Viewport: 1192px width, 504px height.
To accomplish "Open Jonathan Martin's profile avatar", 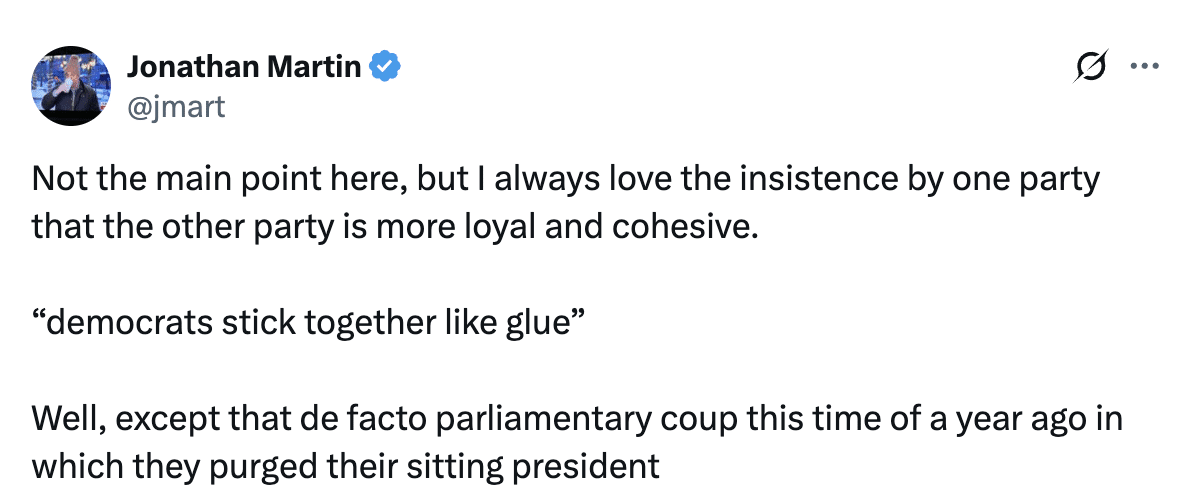I will pos(71,86).
